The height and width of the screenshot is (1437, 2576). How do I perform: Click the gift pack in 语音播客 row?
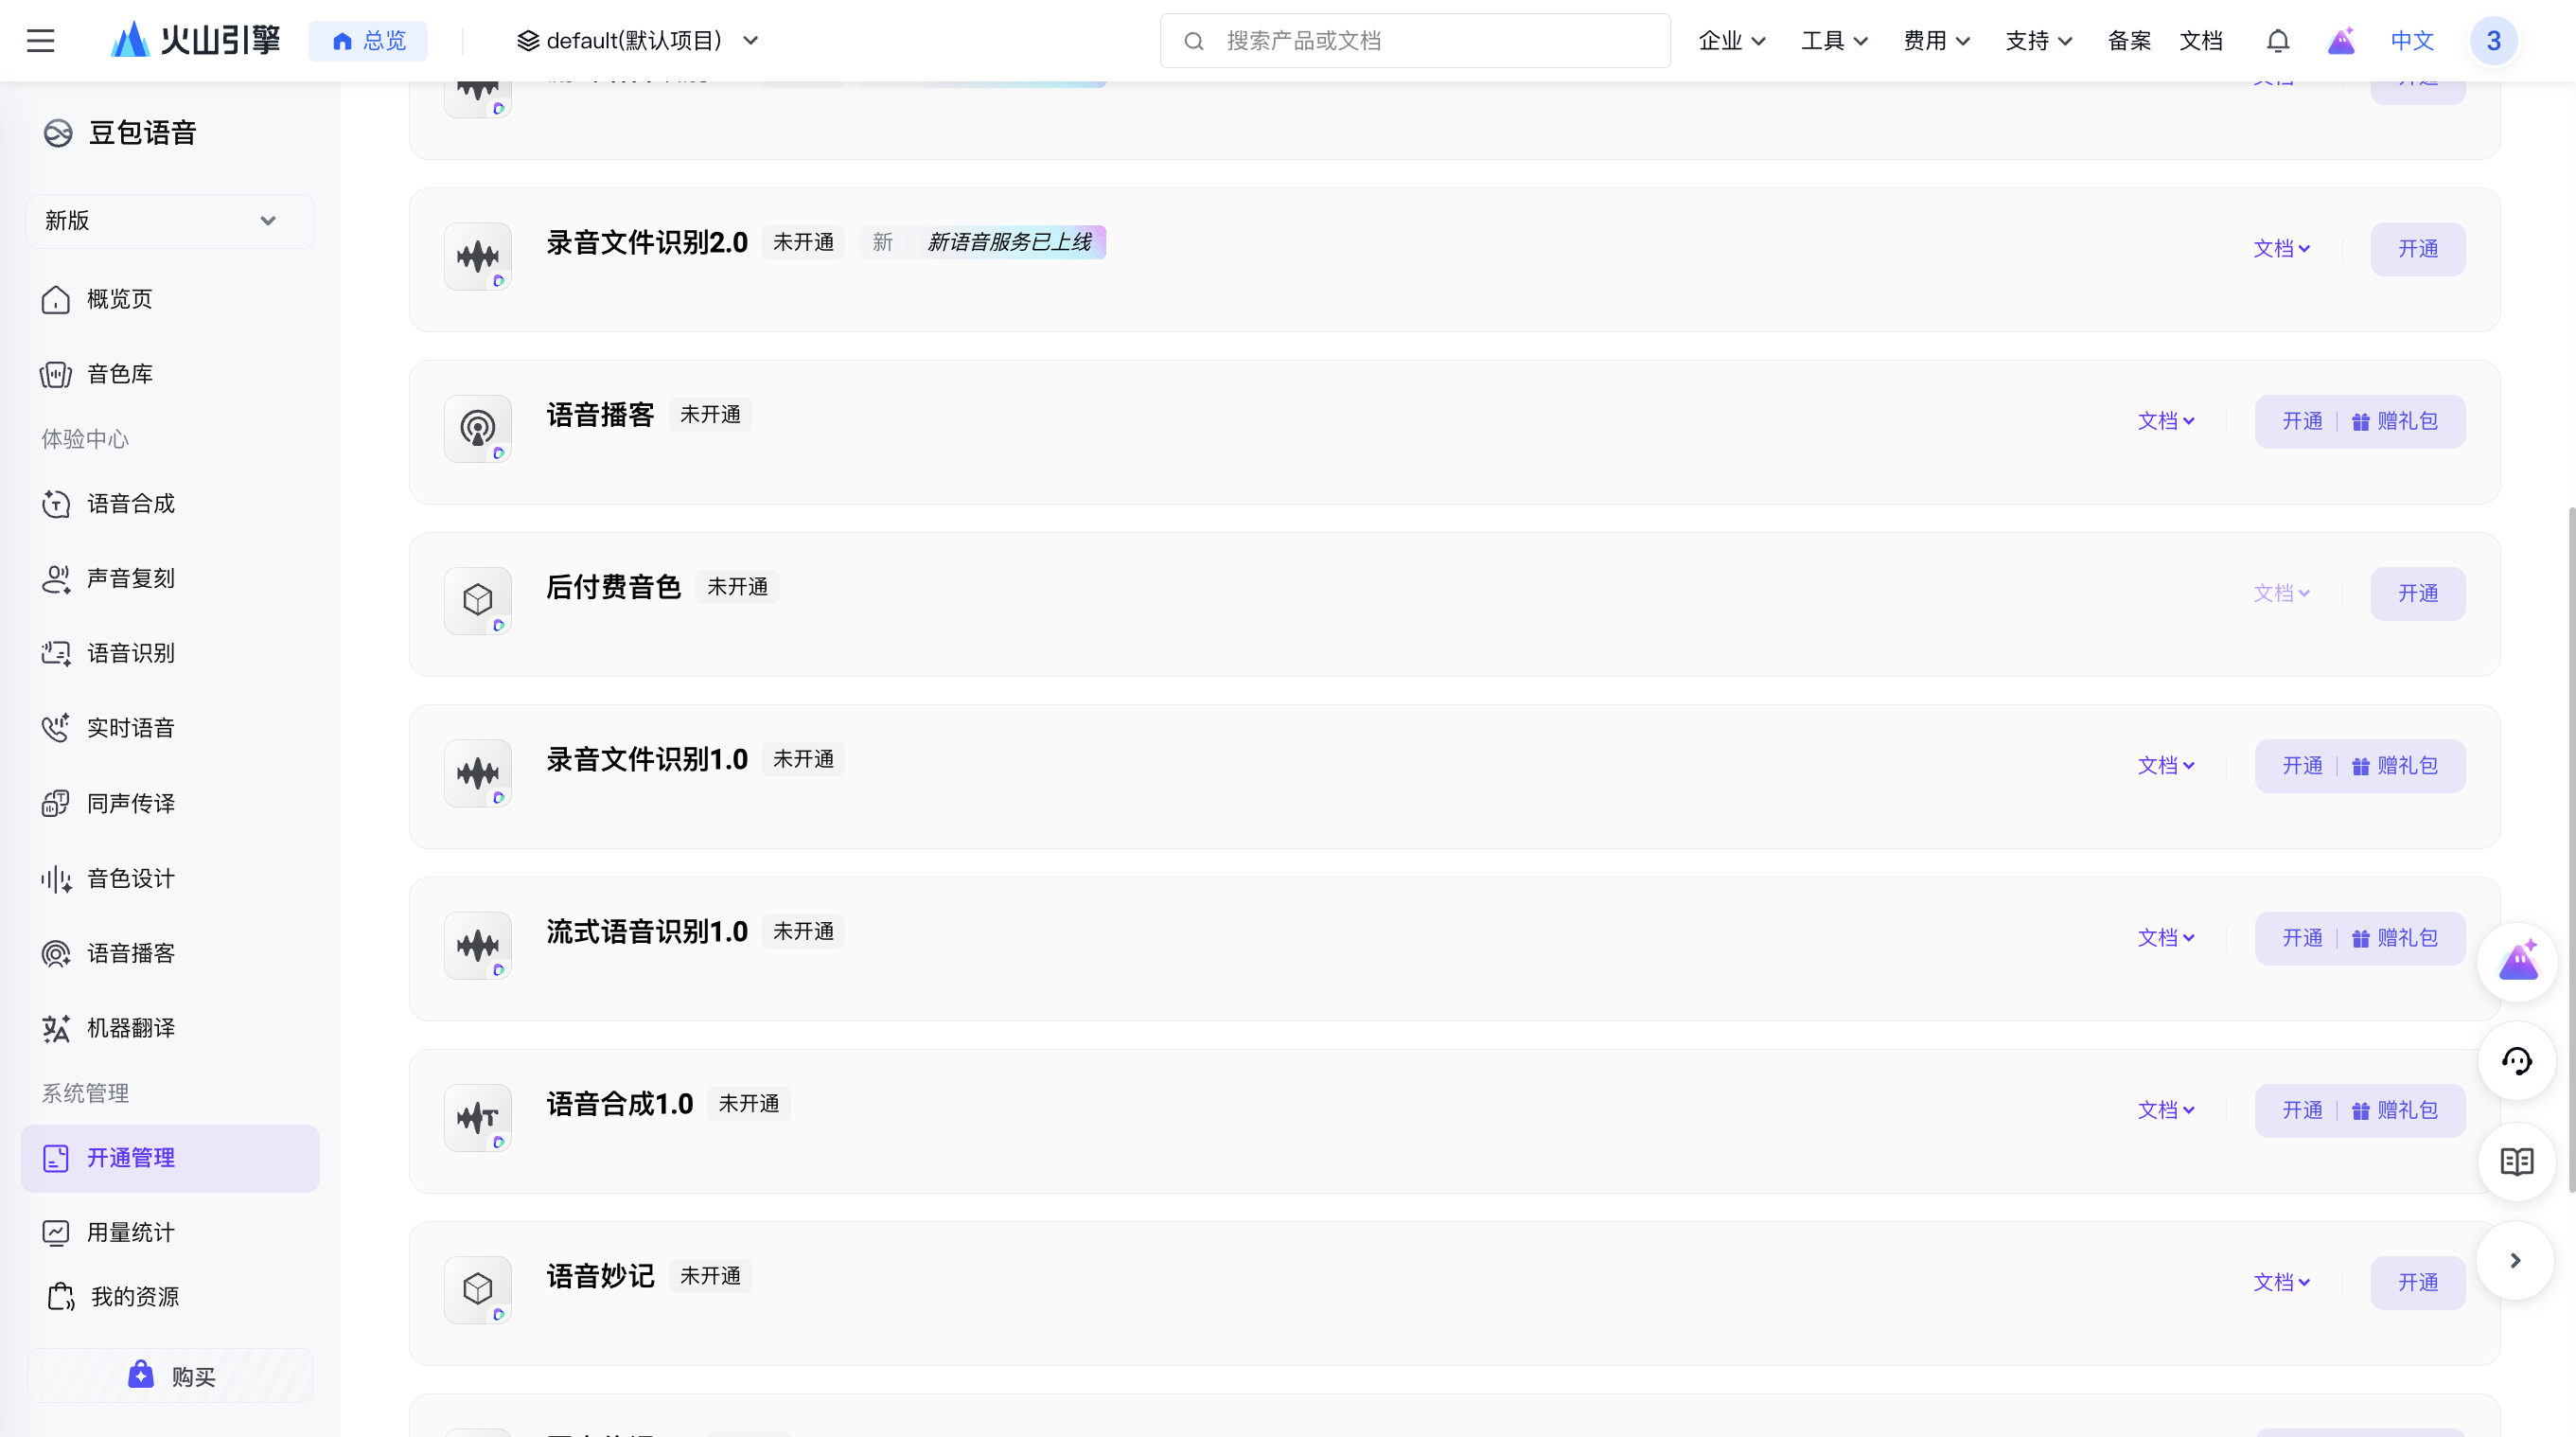coord(2395,422)
